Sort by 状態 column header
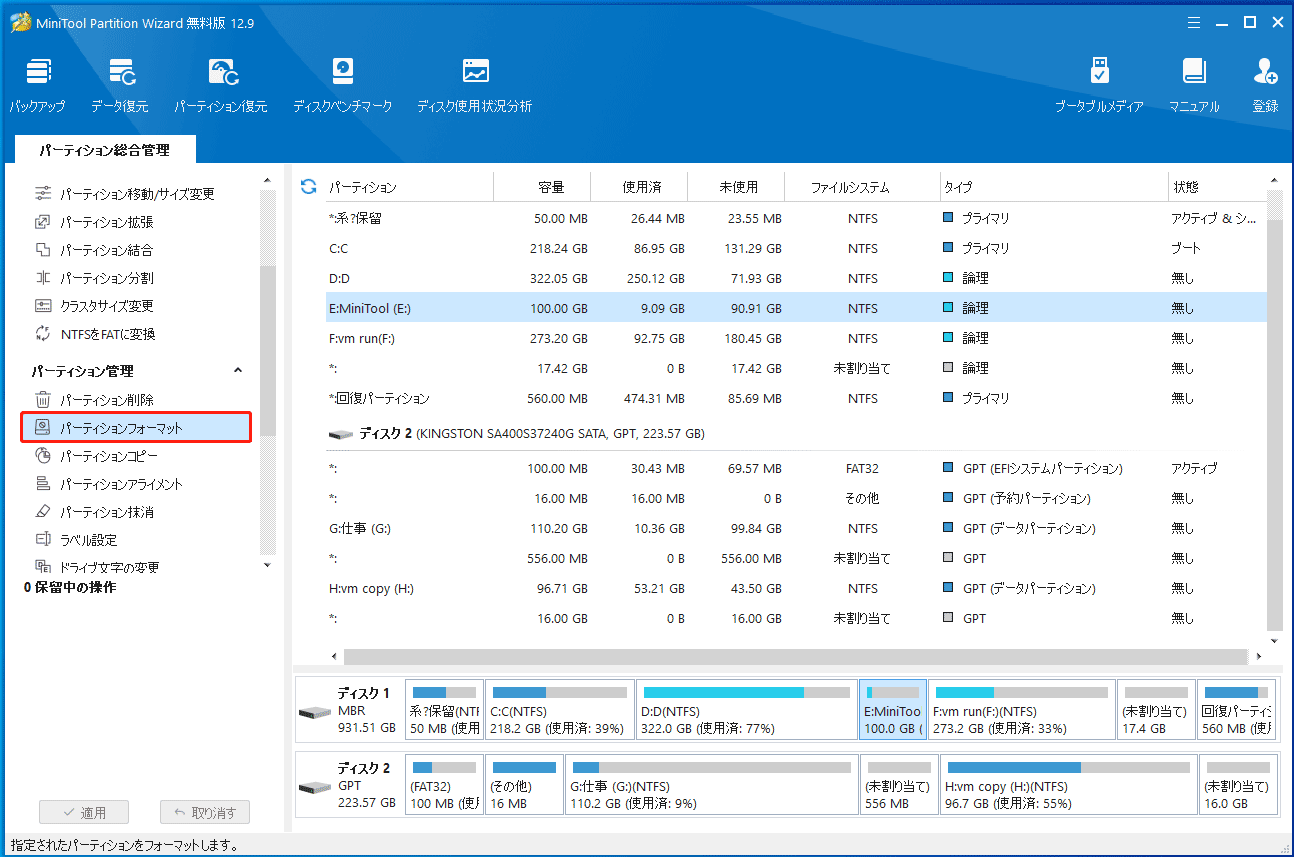1294x857 pixels. point(1217,187)
